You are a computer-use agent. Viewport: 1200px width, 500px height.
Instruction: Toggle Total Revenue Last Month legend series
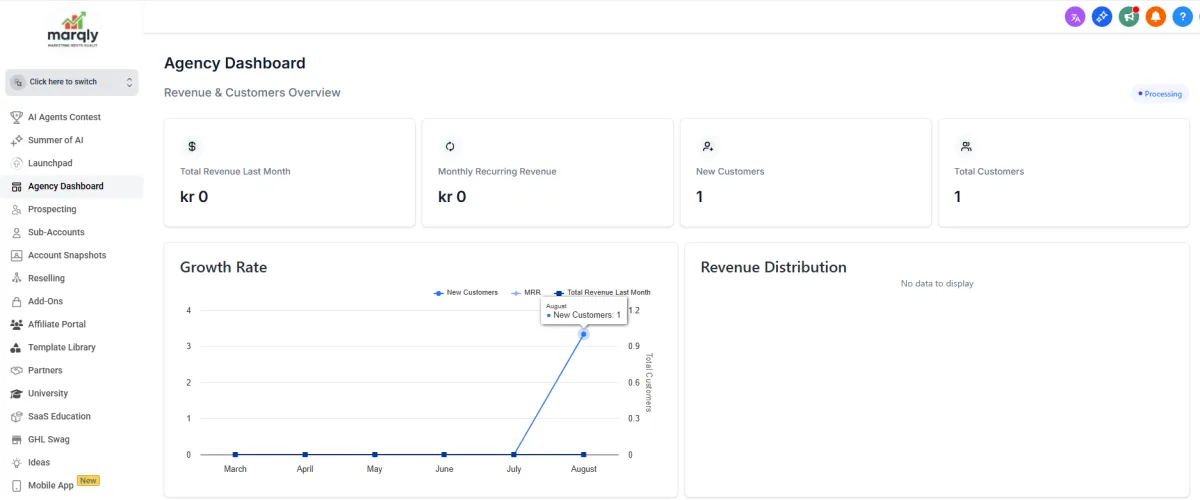point(602,292)
